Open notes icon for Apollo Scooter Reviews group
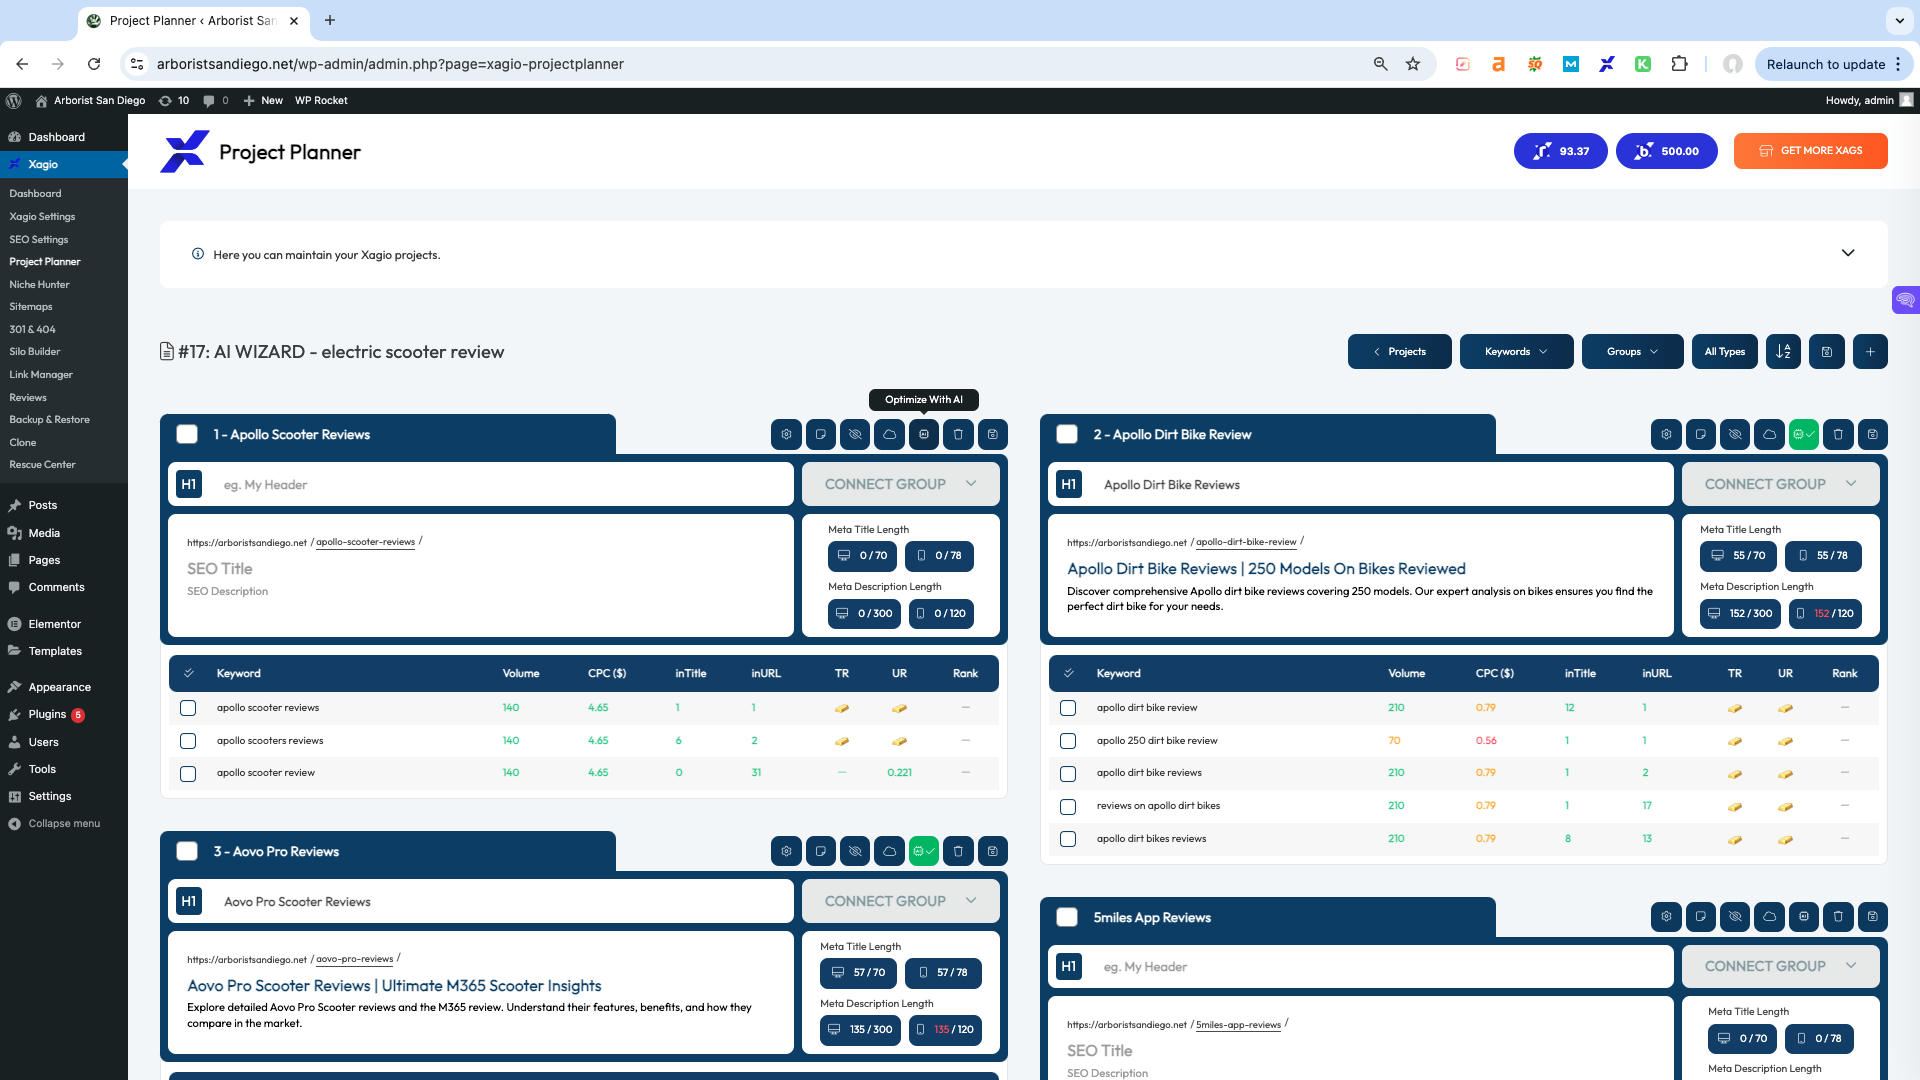The height and width of the screenshot is (1080, 1920). [820, 434]
